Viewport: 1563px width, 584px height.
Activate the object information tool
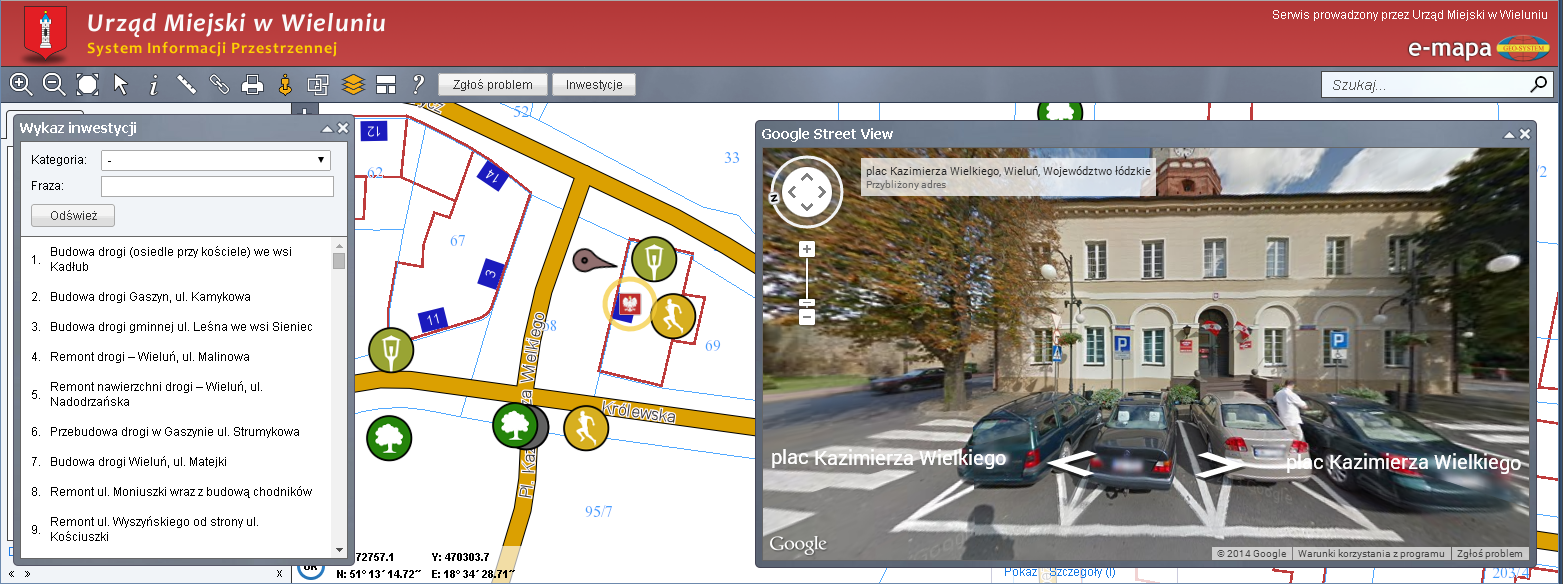[153, 85]
